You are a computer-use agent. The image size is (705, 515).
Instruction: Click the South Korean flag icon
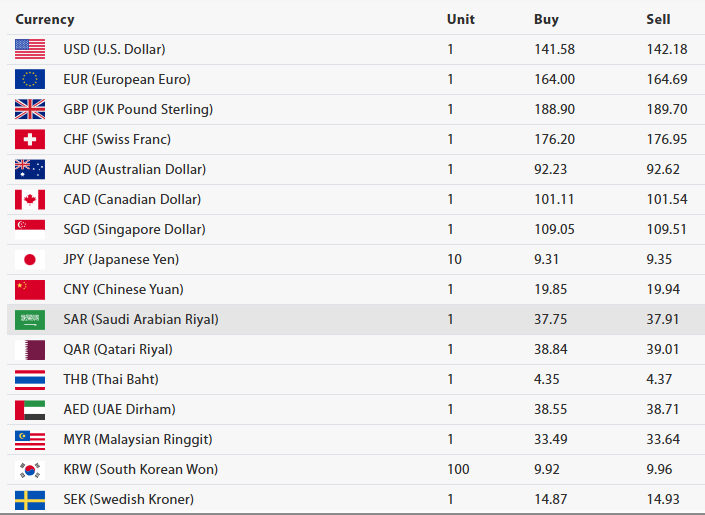tap(30, 469)
